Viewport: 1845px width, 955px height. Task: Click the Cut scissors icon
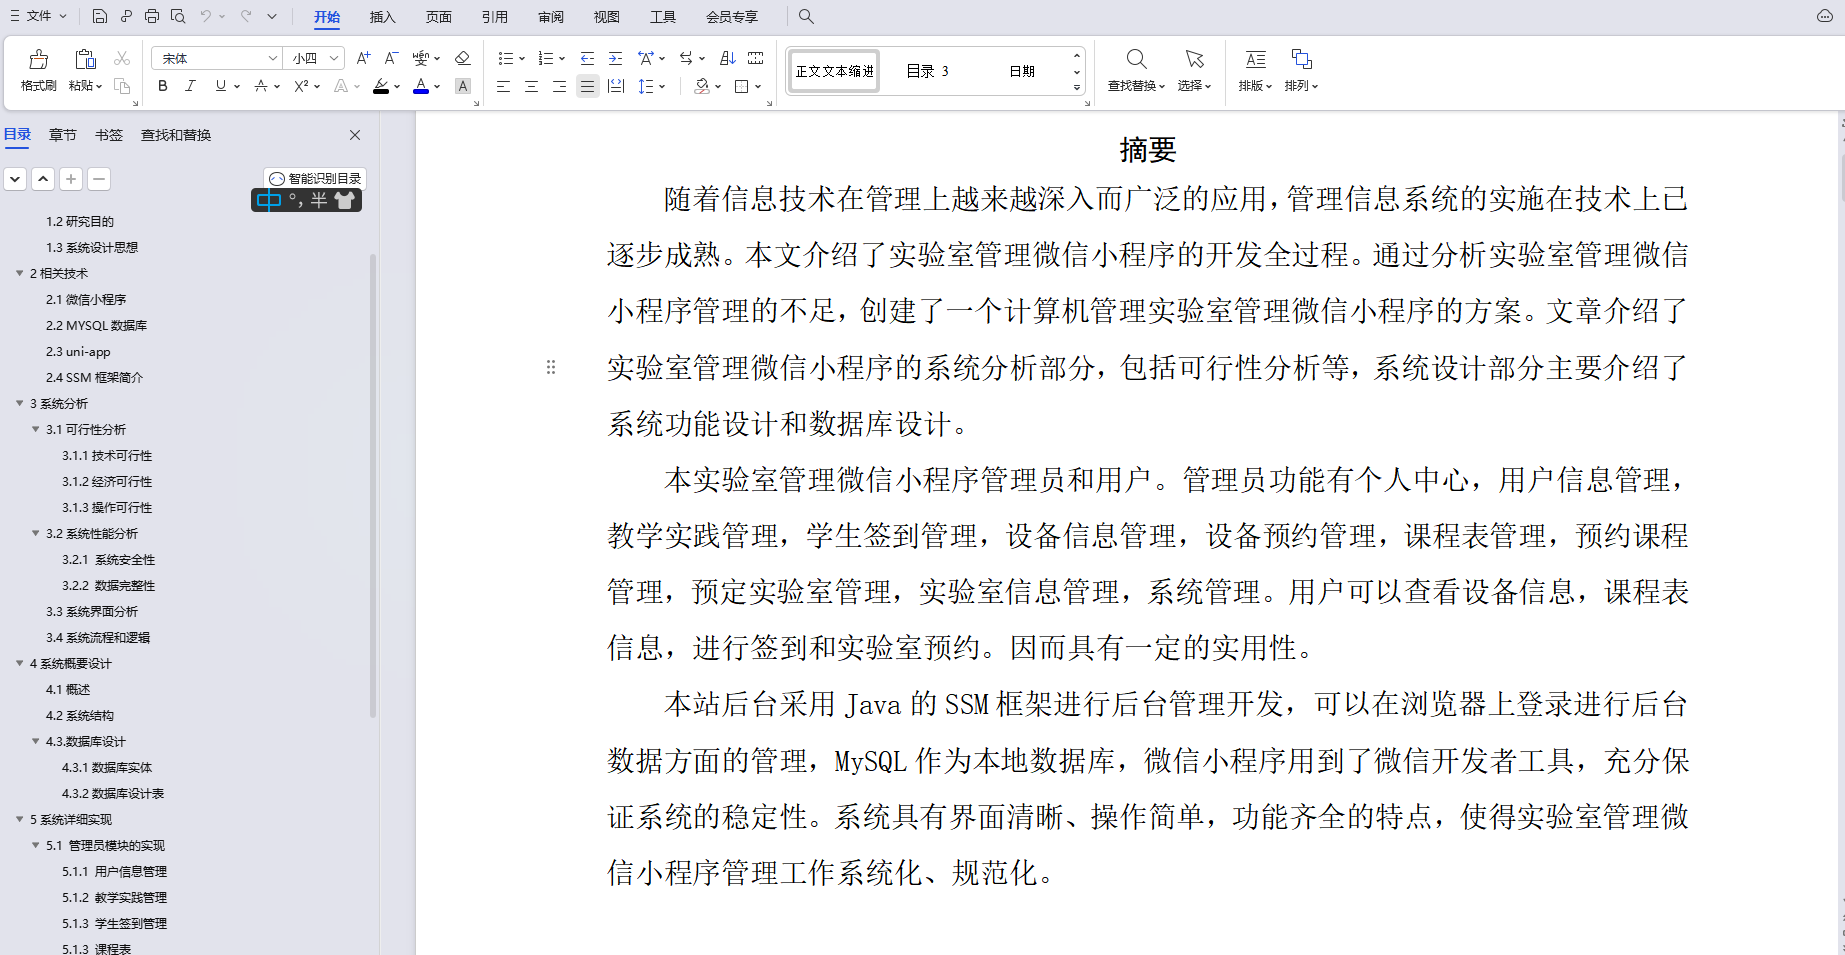coord(122,59)
